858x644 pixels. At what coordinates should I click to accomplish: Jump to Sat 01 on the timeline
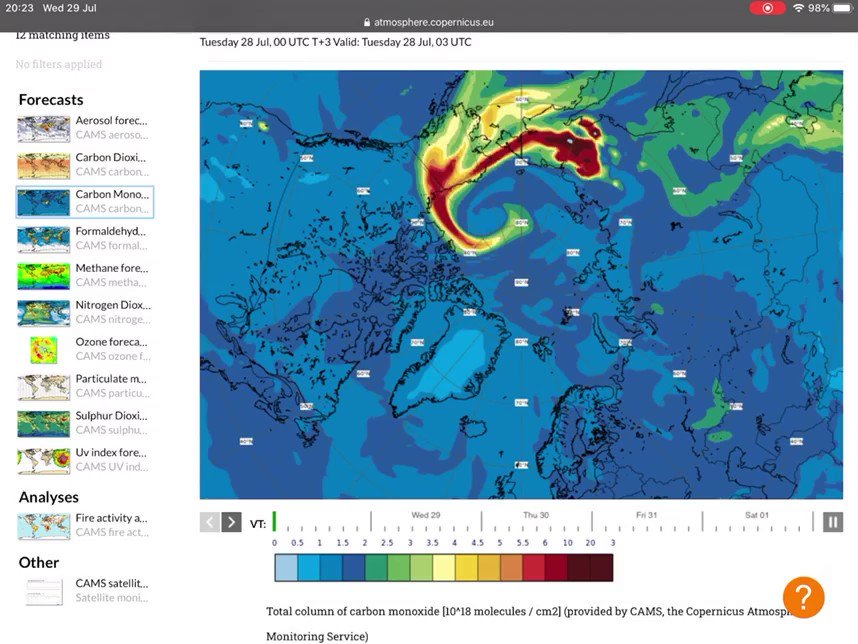tap(757, 515)
